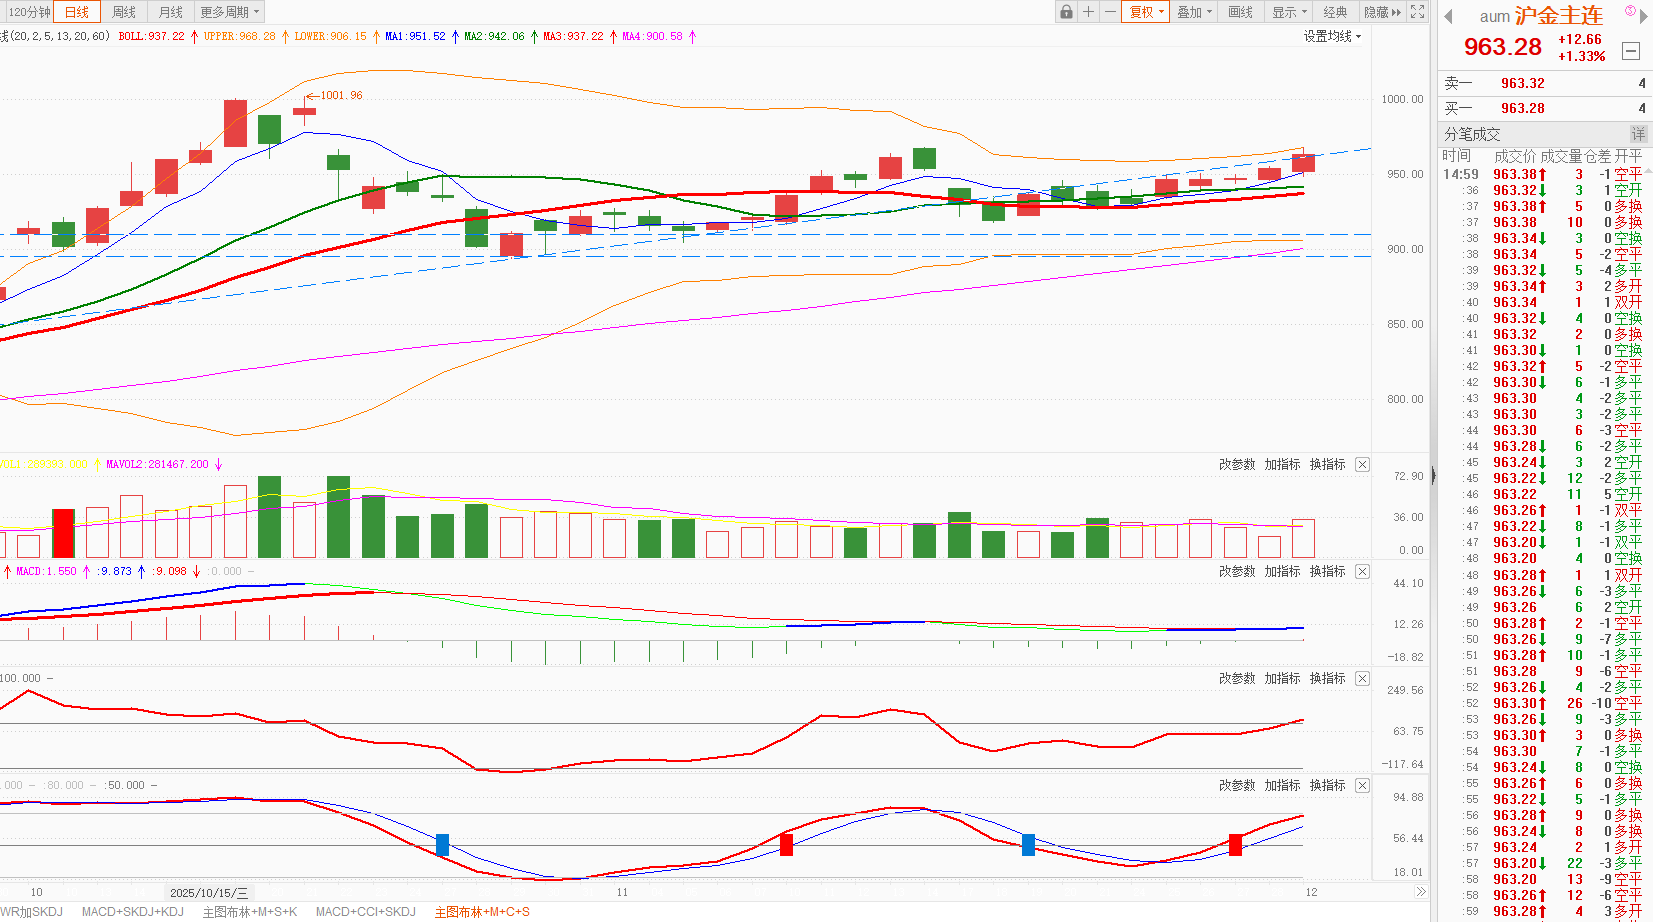The image size is (1653, 922).
Task: Close the CCI indicator panel
Action: tap(1362, 679)
